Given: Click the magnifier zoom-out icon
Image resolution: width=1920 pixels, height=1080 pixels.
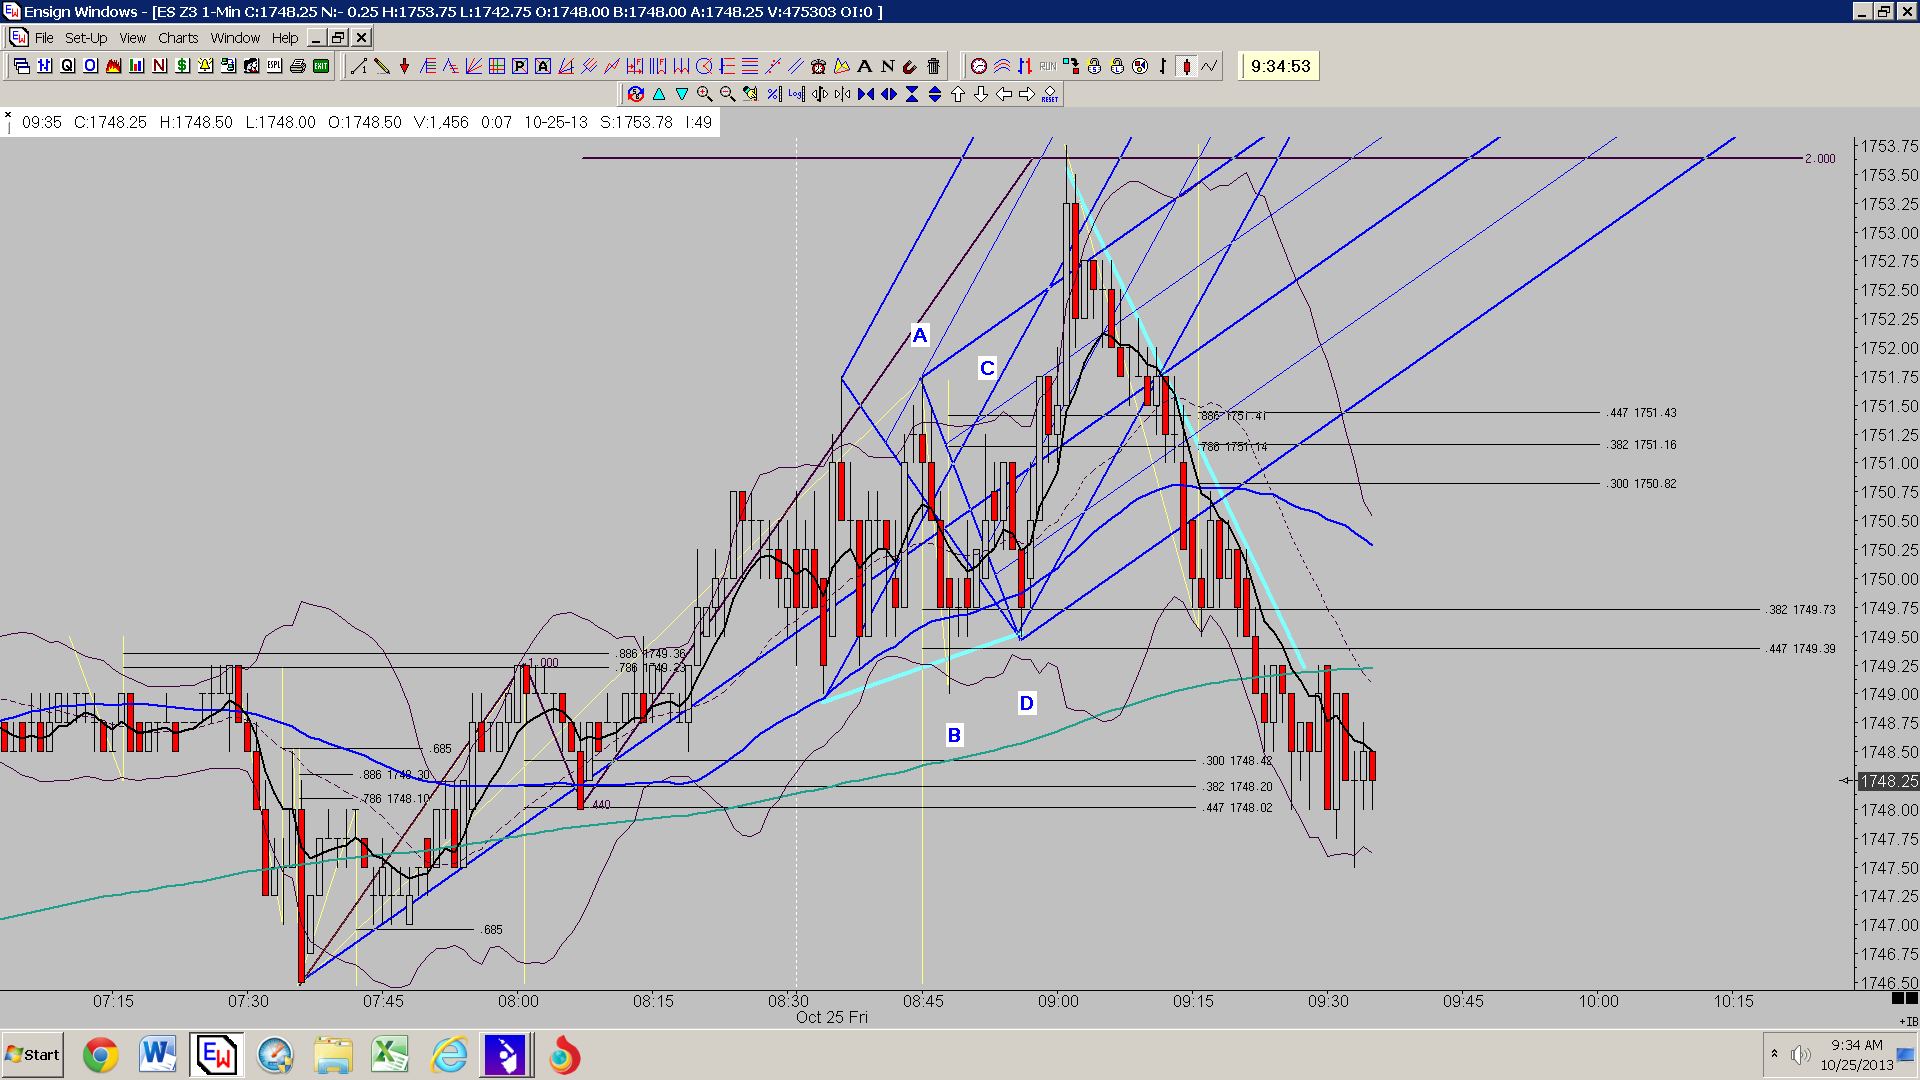Looking at the screenshot, I should (x=727, y=94).
